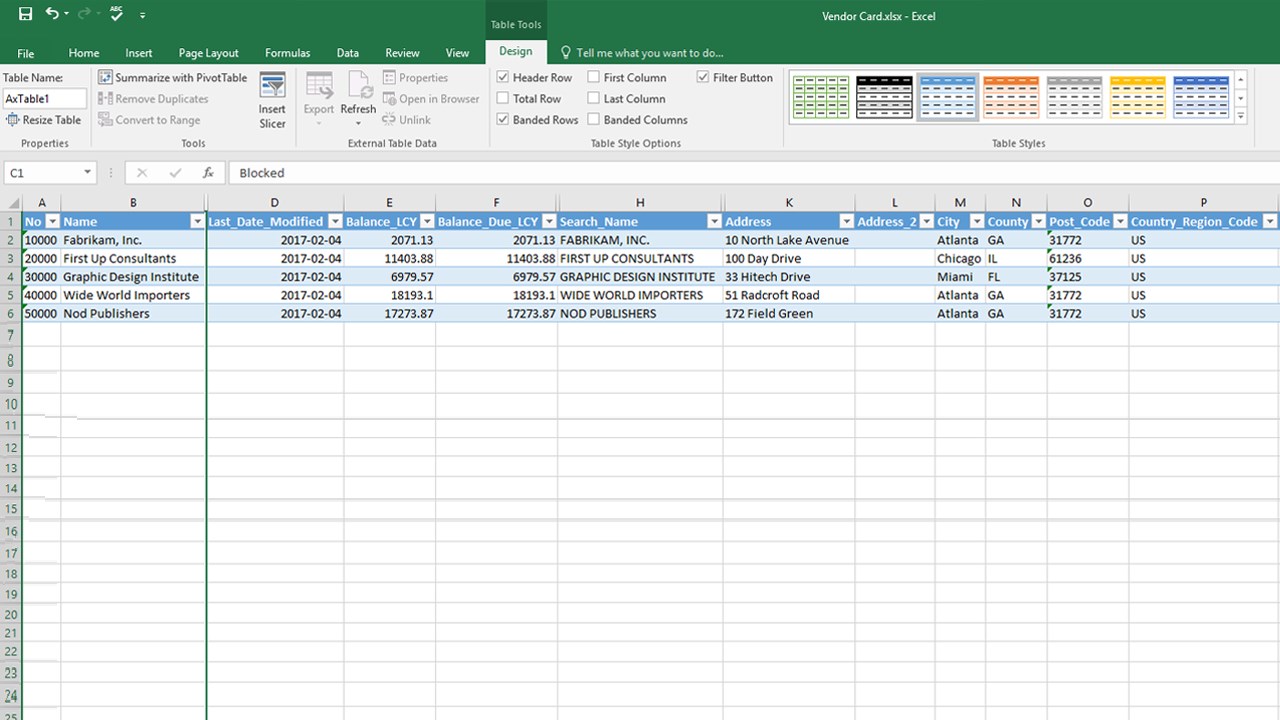Switch to the Formulas tab
This screenshot has height=720, width=1280.
[x=287, y=53]
